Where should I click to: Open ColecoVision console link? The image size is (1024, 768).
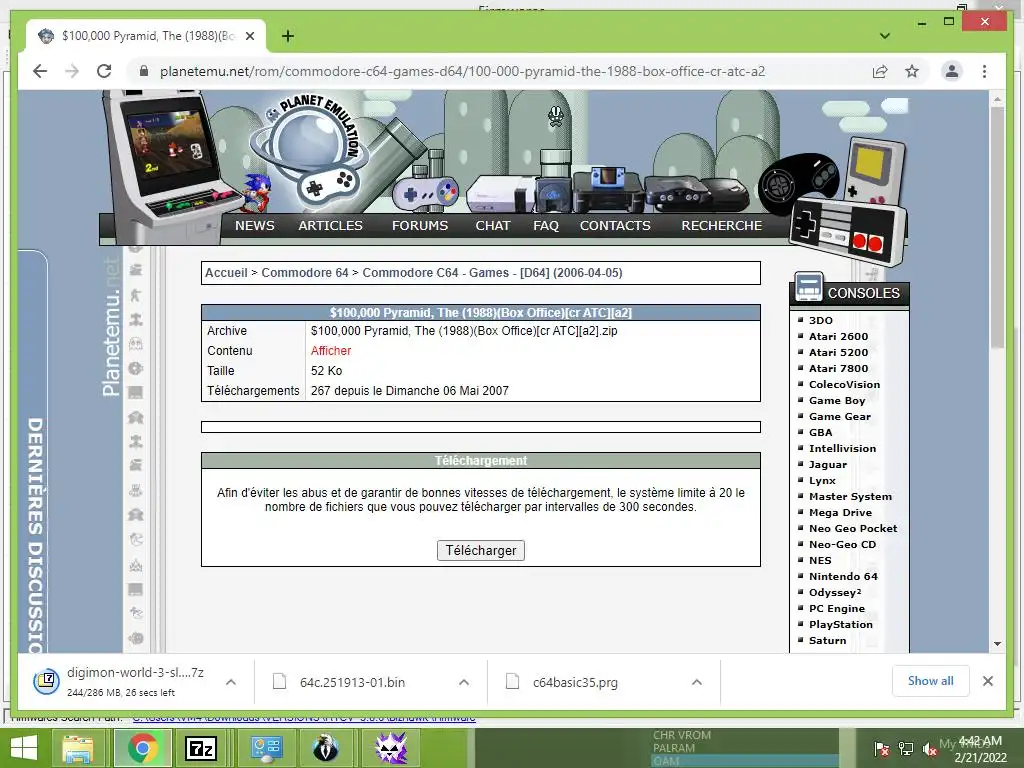pos(844,385)
